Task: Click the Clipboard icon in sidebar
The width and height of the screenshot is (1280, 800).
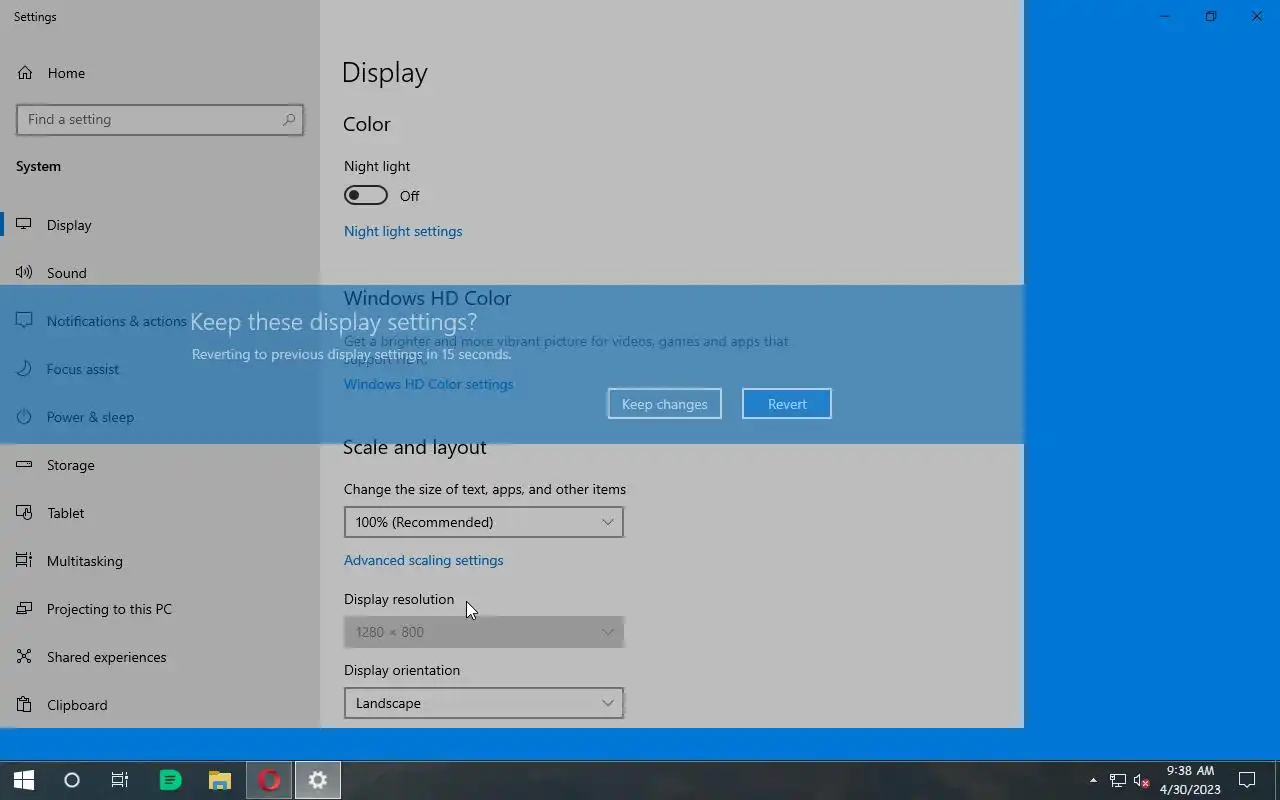Action: pyautogui.click(x=24, y=705)
